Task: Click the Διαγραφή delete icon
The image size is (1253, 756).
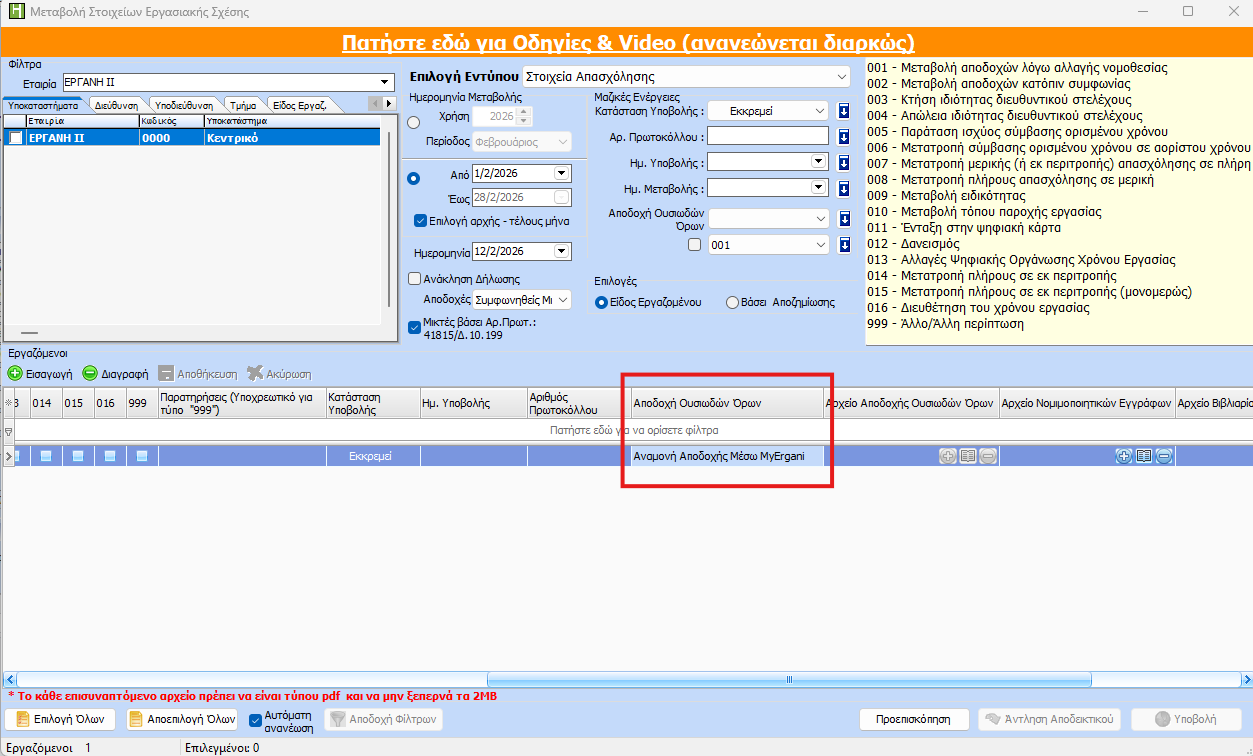Action: pyautogui.click(x=90, y=374)
